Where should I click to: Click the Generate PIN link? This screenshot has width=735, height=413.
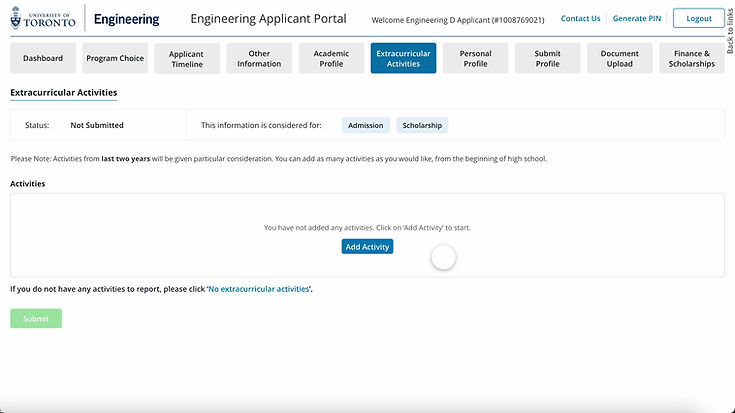coord(636,18)
